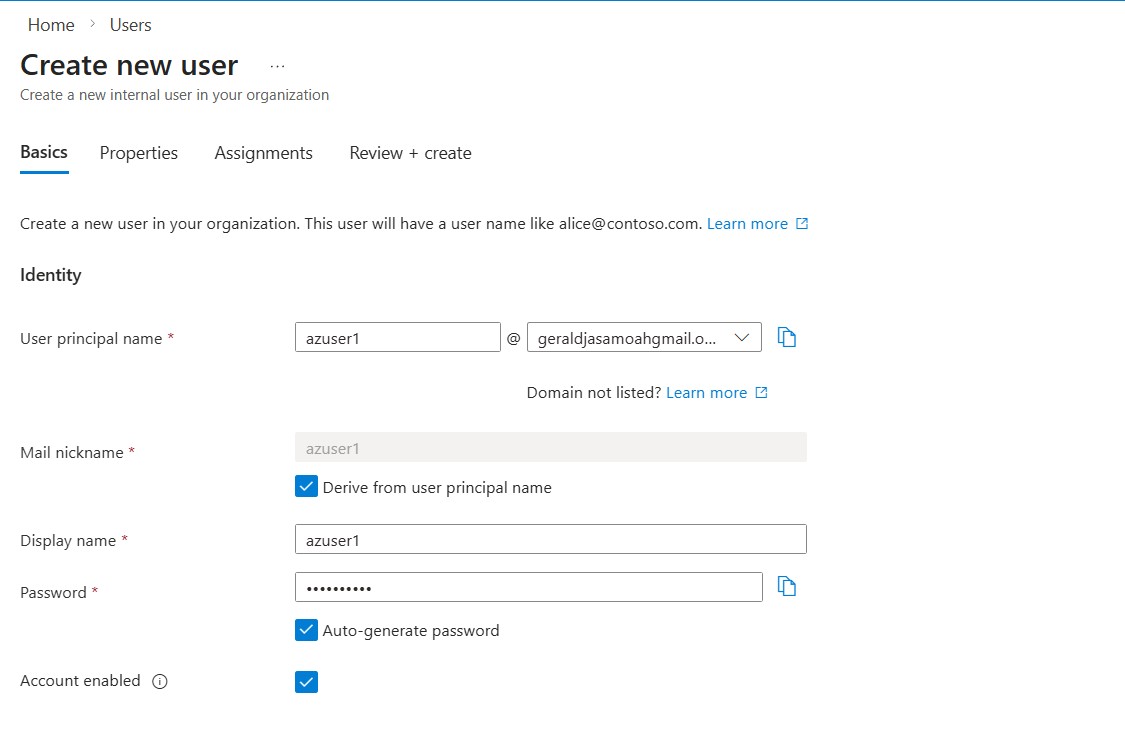Click Learn more for unlisted domain
Viewport: 1125px width, 748px height.
coord(706,393)
